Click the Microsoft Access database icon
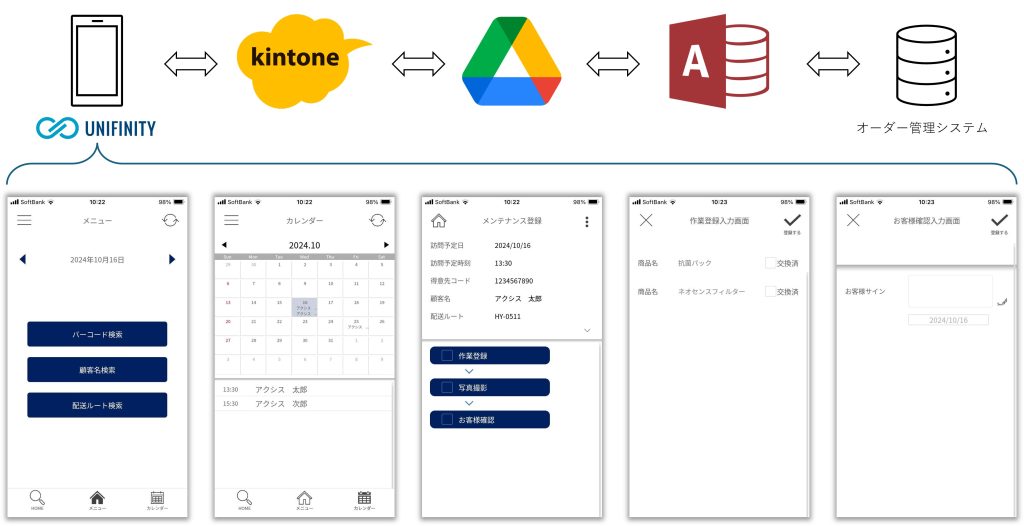1024x526 pixels. click(x=718, y=61)
